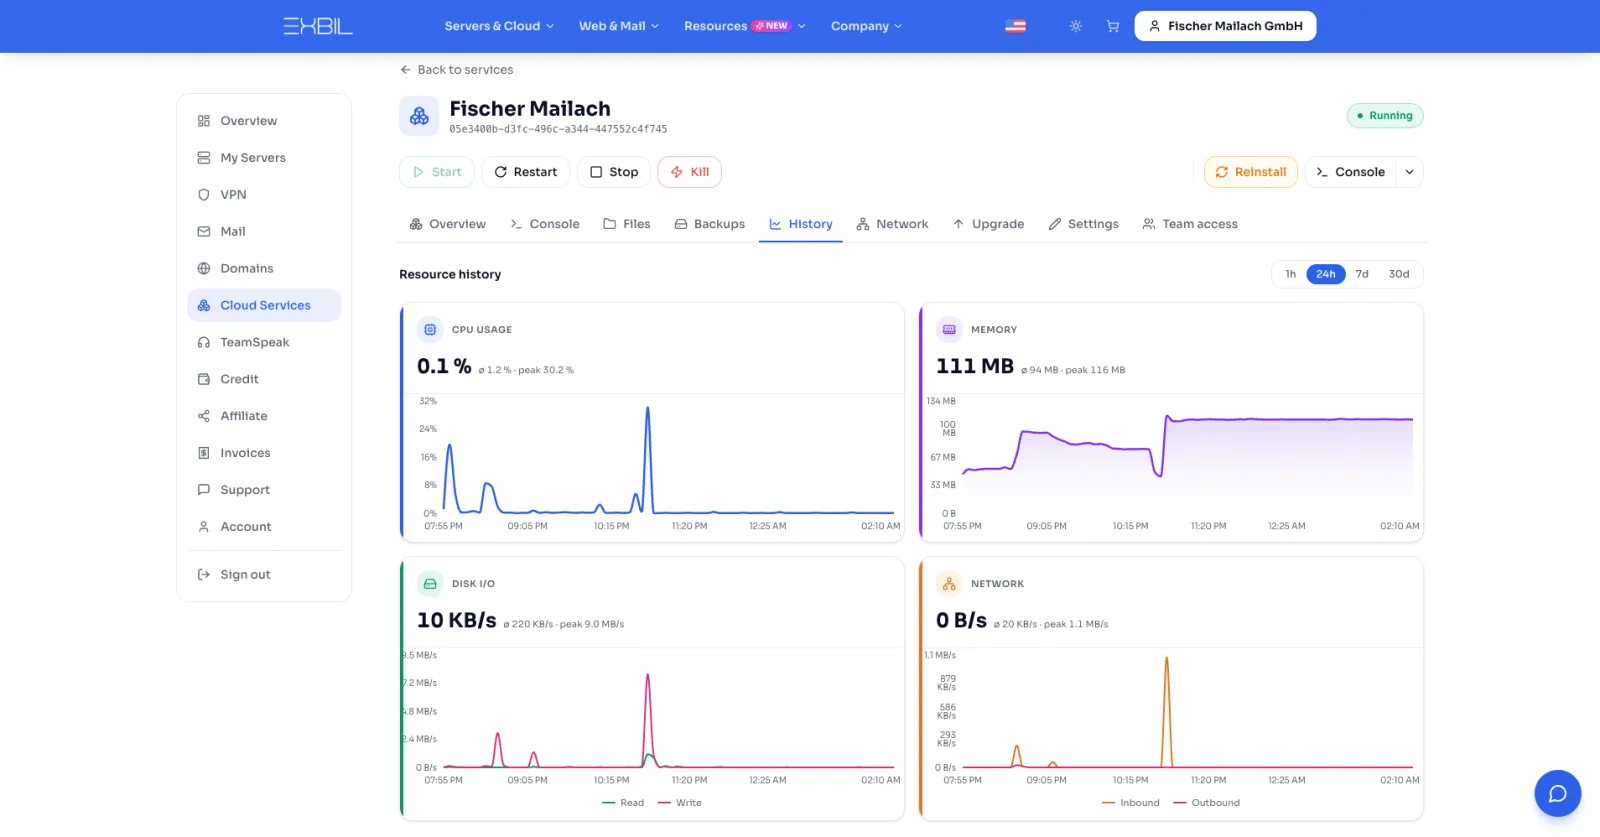The width and height of the screenshot is (1600, 837).
Task: Switch to the History tab
Action: [x=801, y=224]
